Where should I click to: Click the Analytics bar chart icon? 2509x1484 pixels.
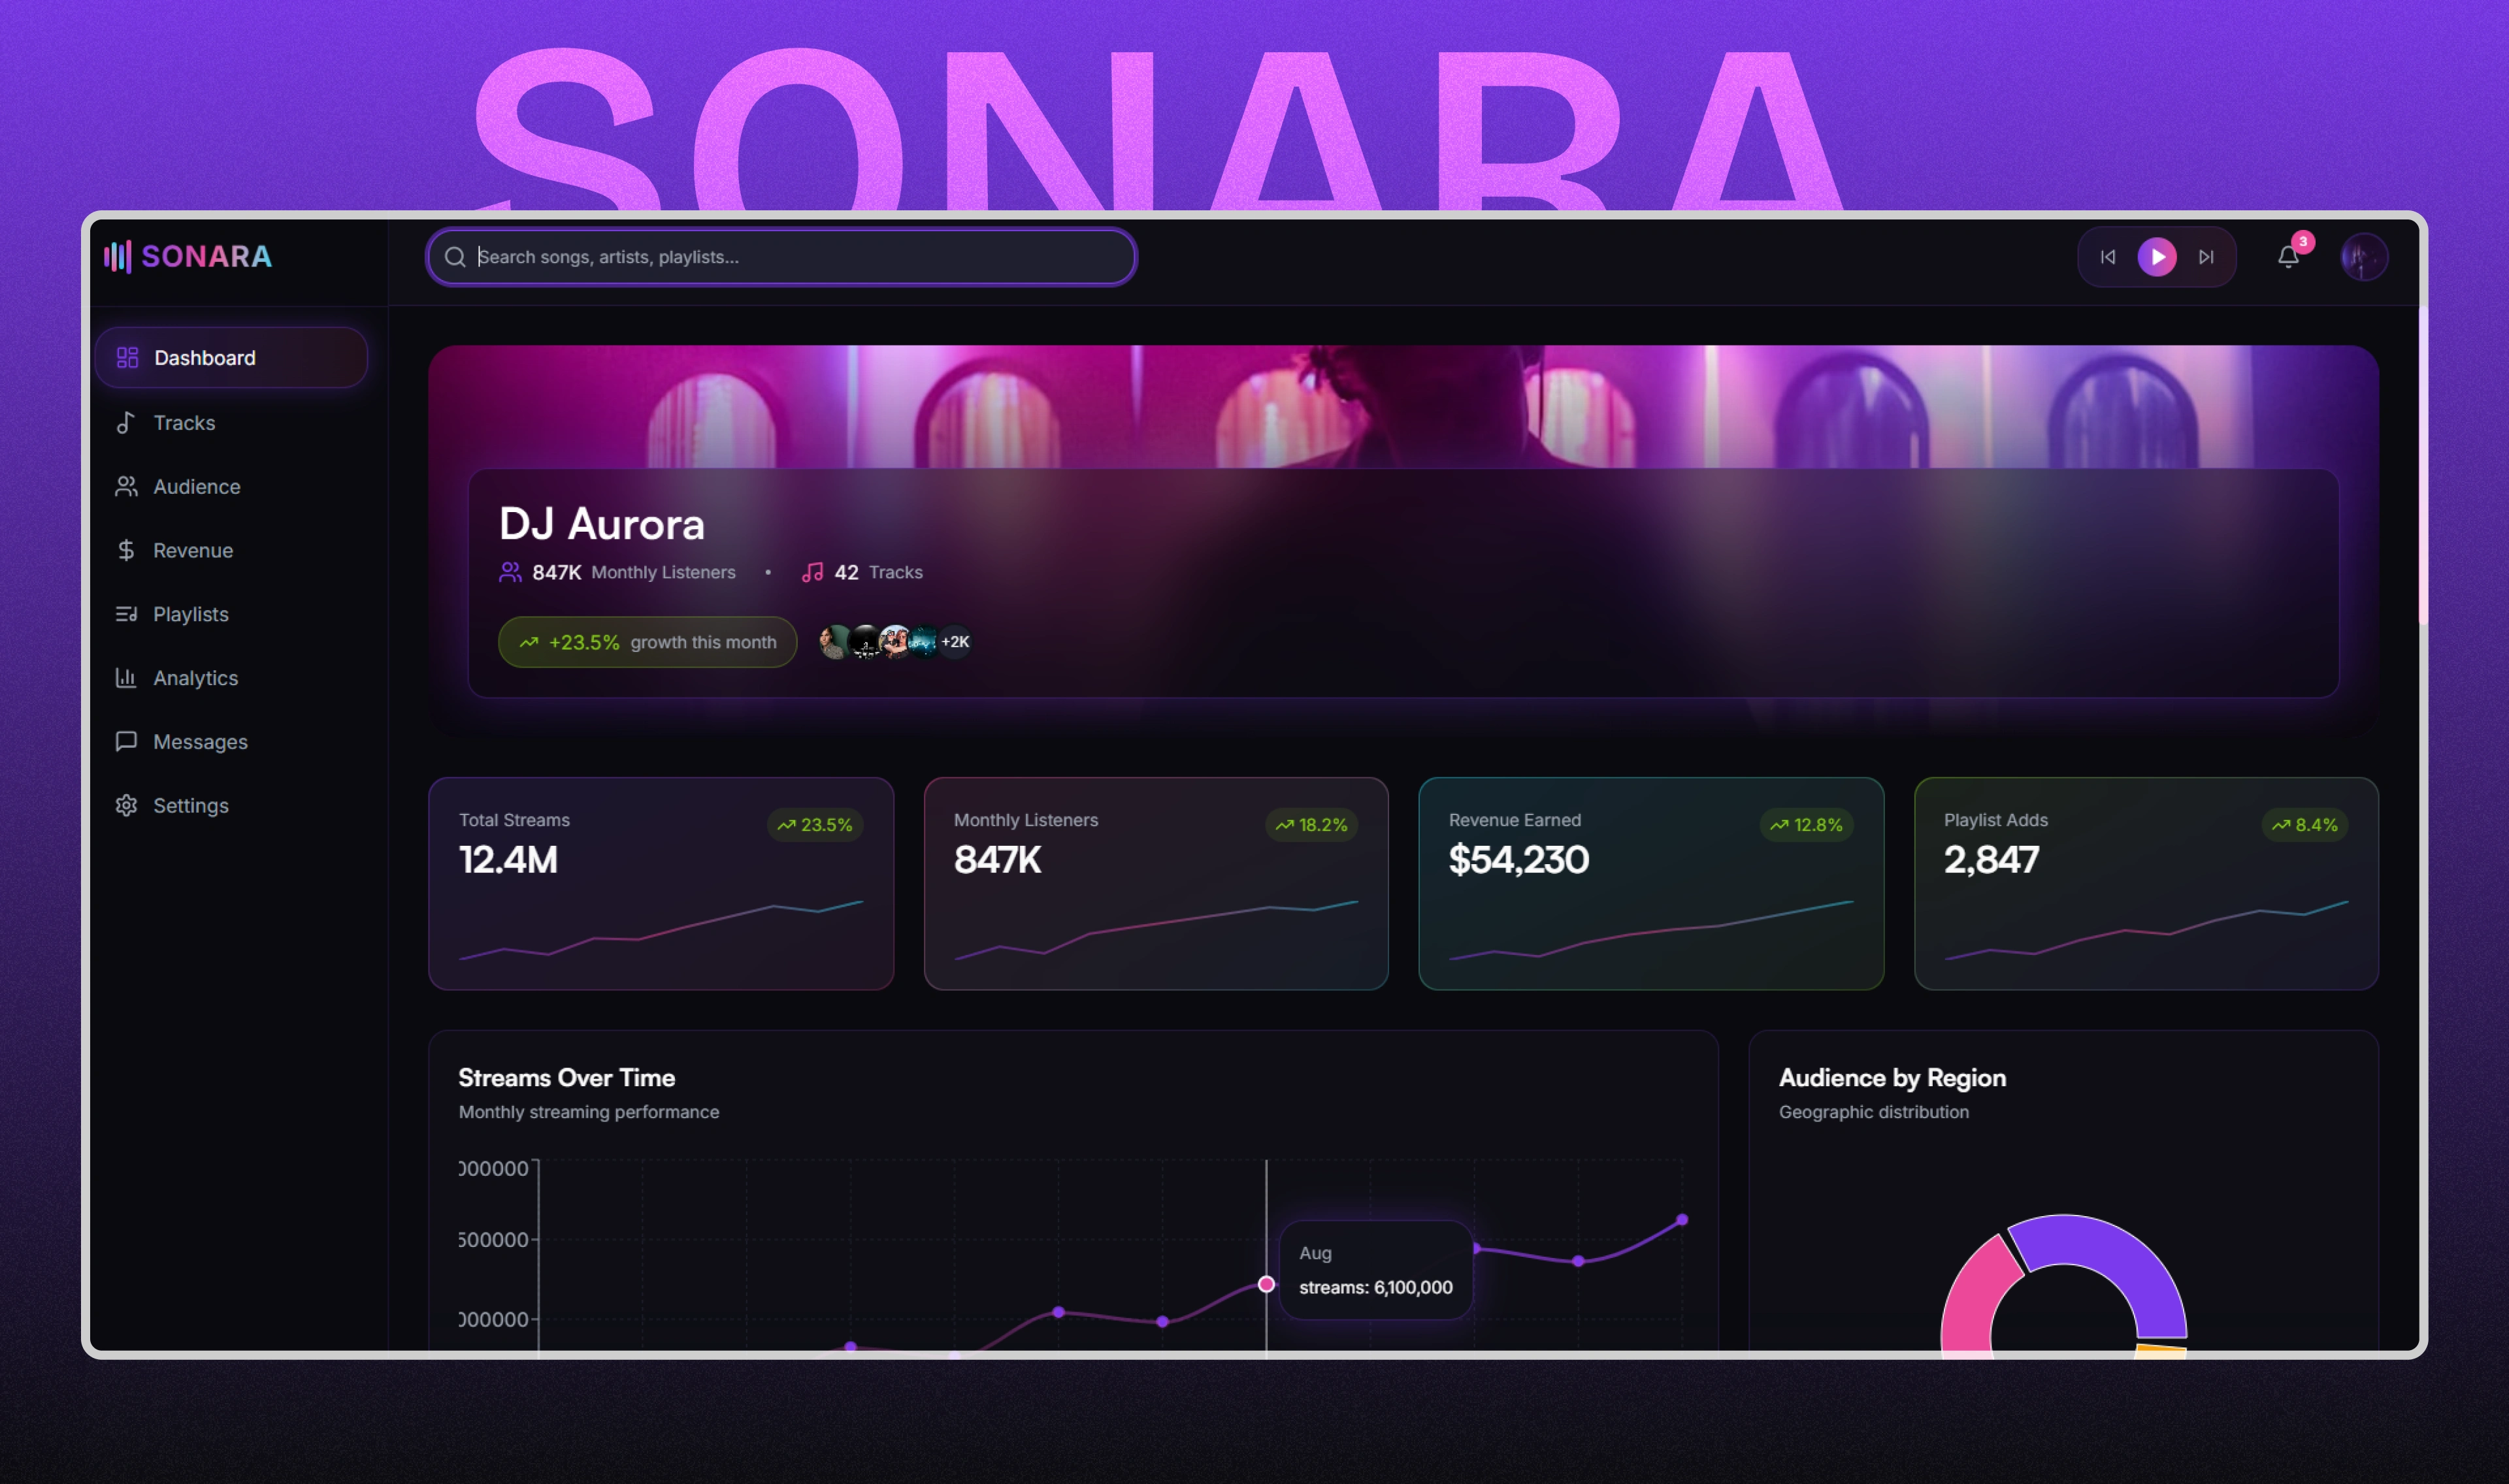point(126,678)
